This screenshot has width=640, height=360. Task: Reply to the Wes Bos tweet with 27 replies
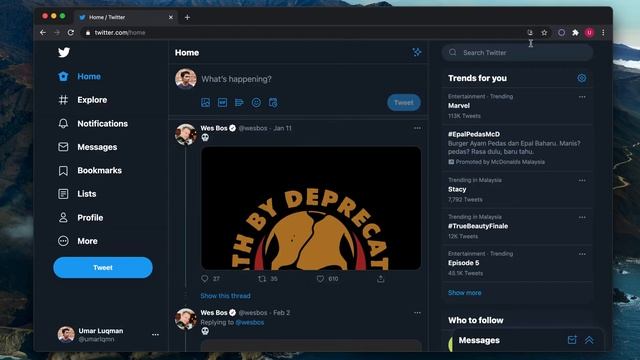205,279
